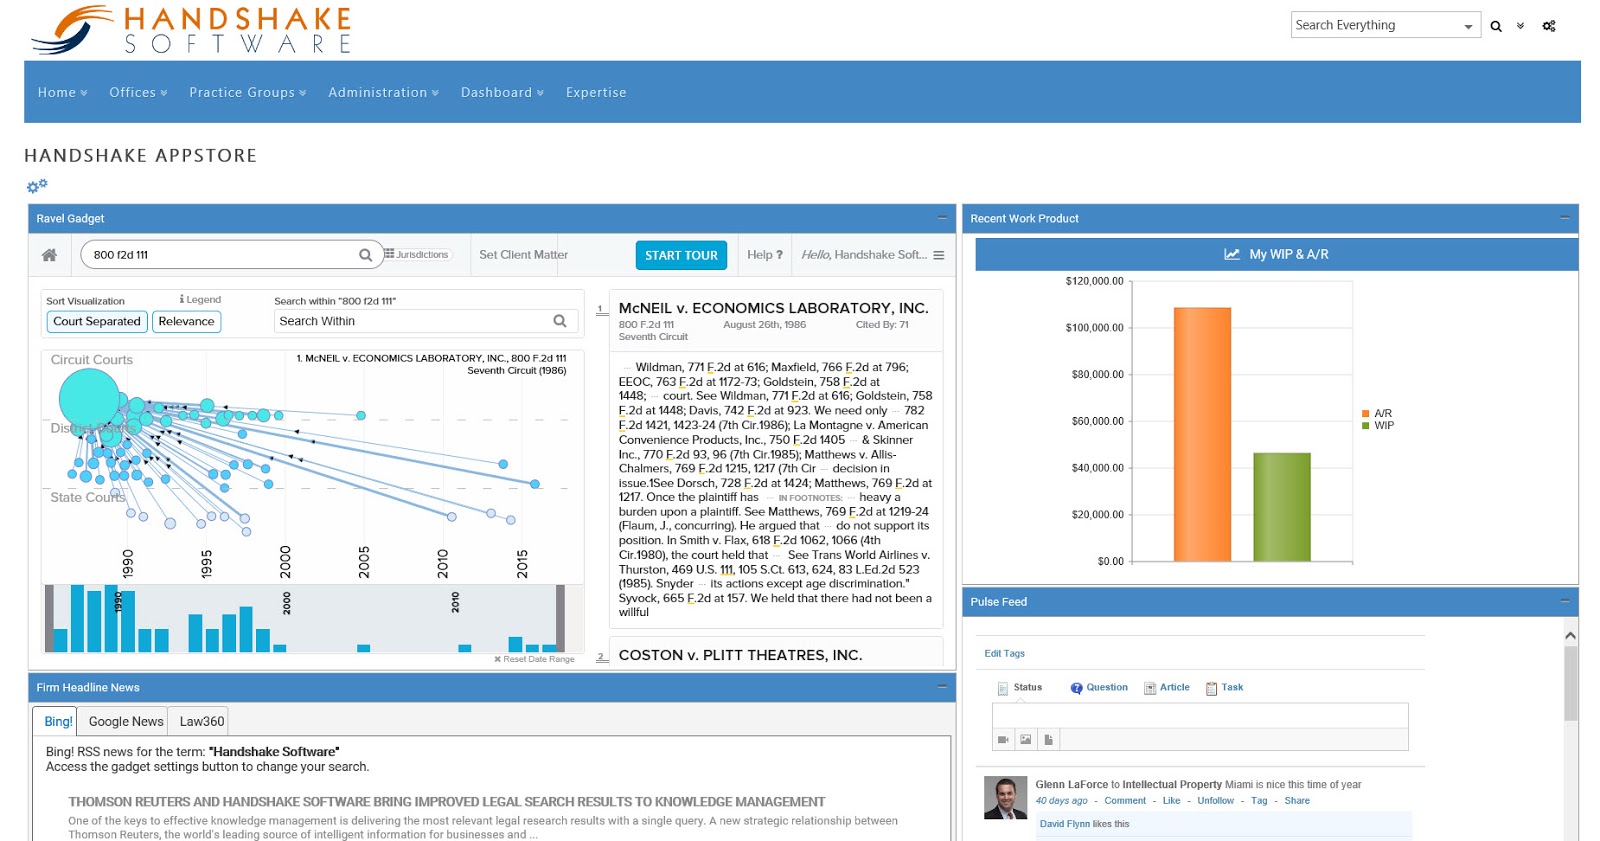Tag Glenn LaForce's post
The image size is (1600, 841).
pos(1259,801)
